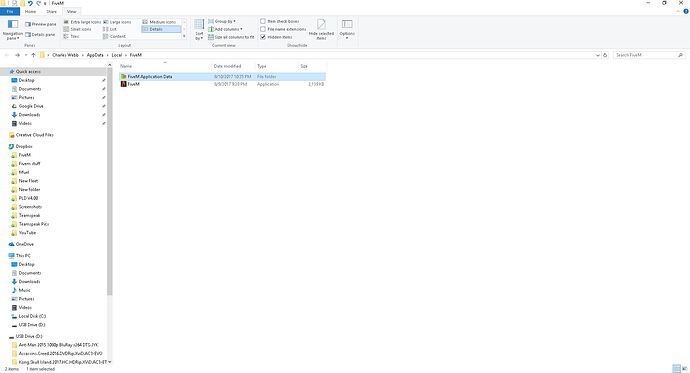
Task: Go up one folder level
Action: [33, 55]
